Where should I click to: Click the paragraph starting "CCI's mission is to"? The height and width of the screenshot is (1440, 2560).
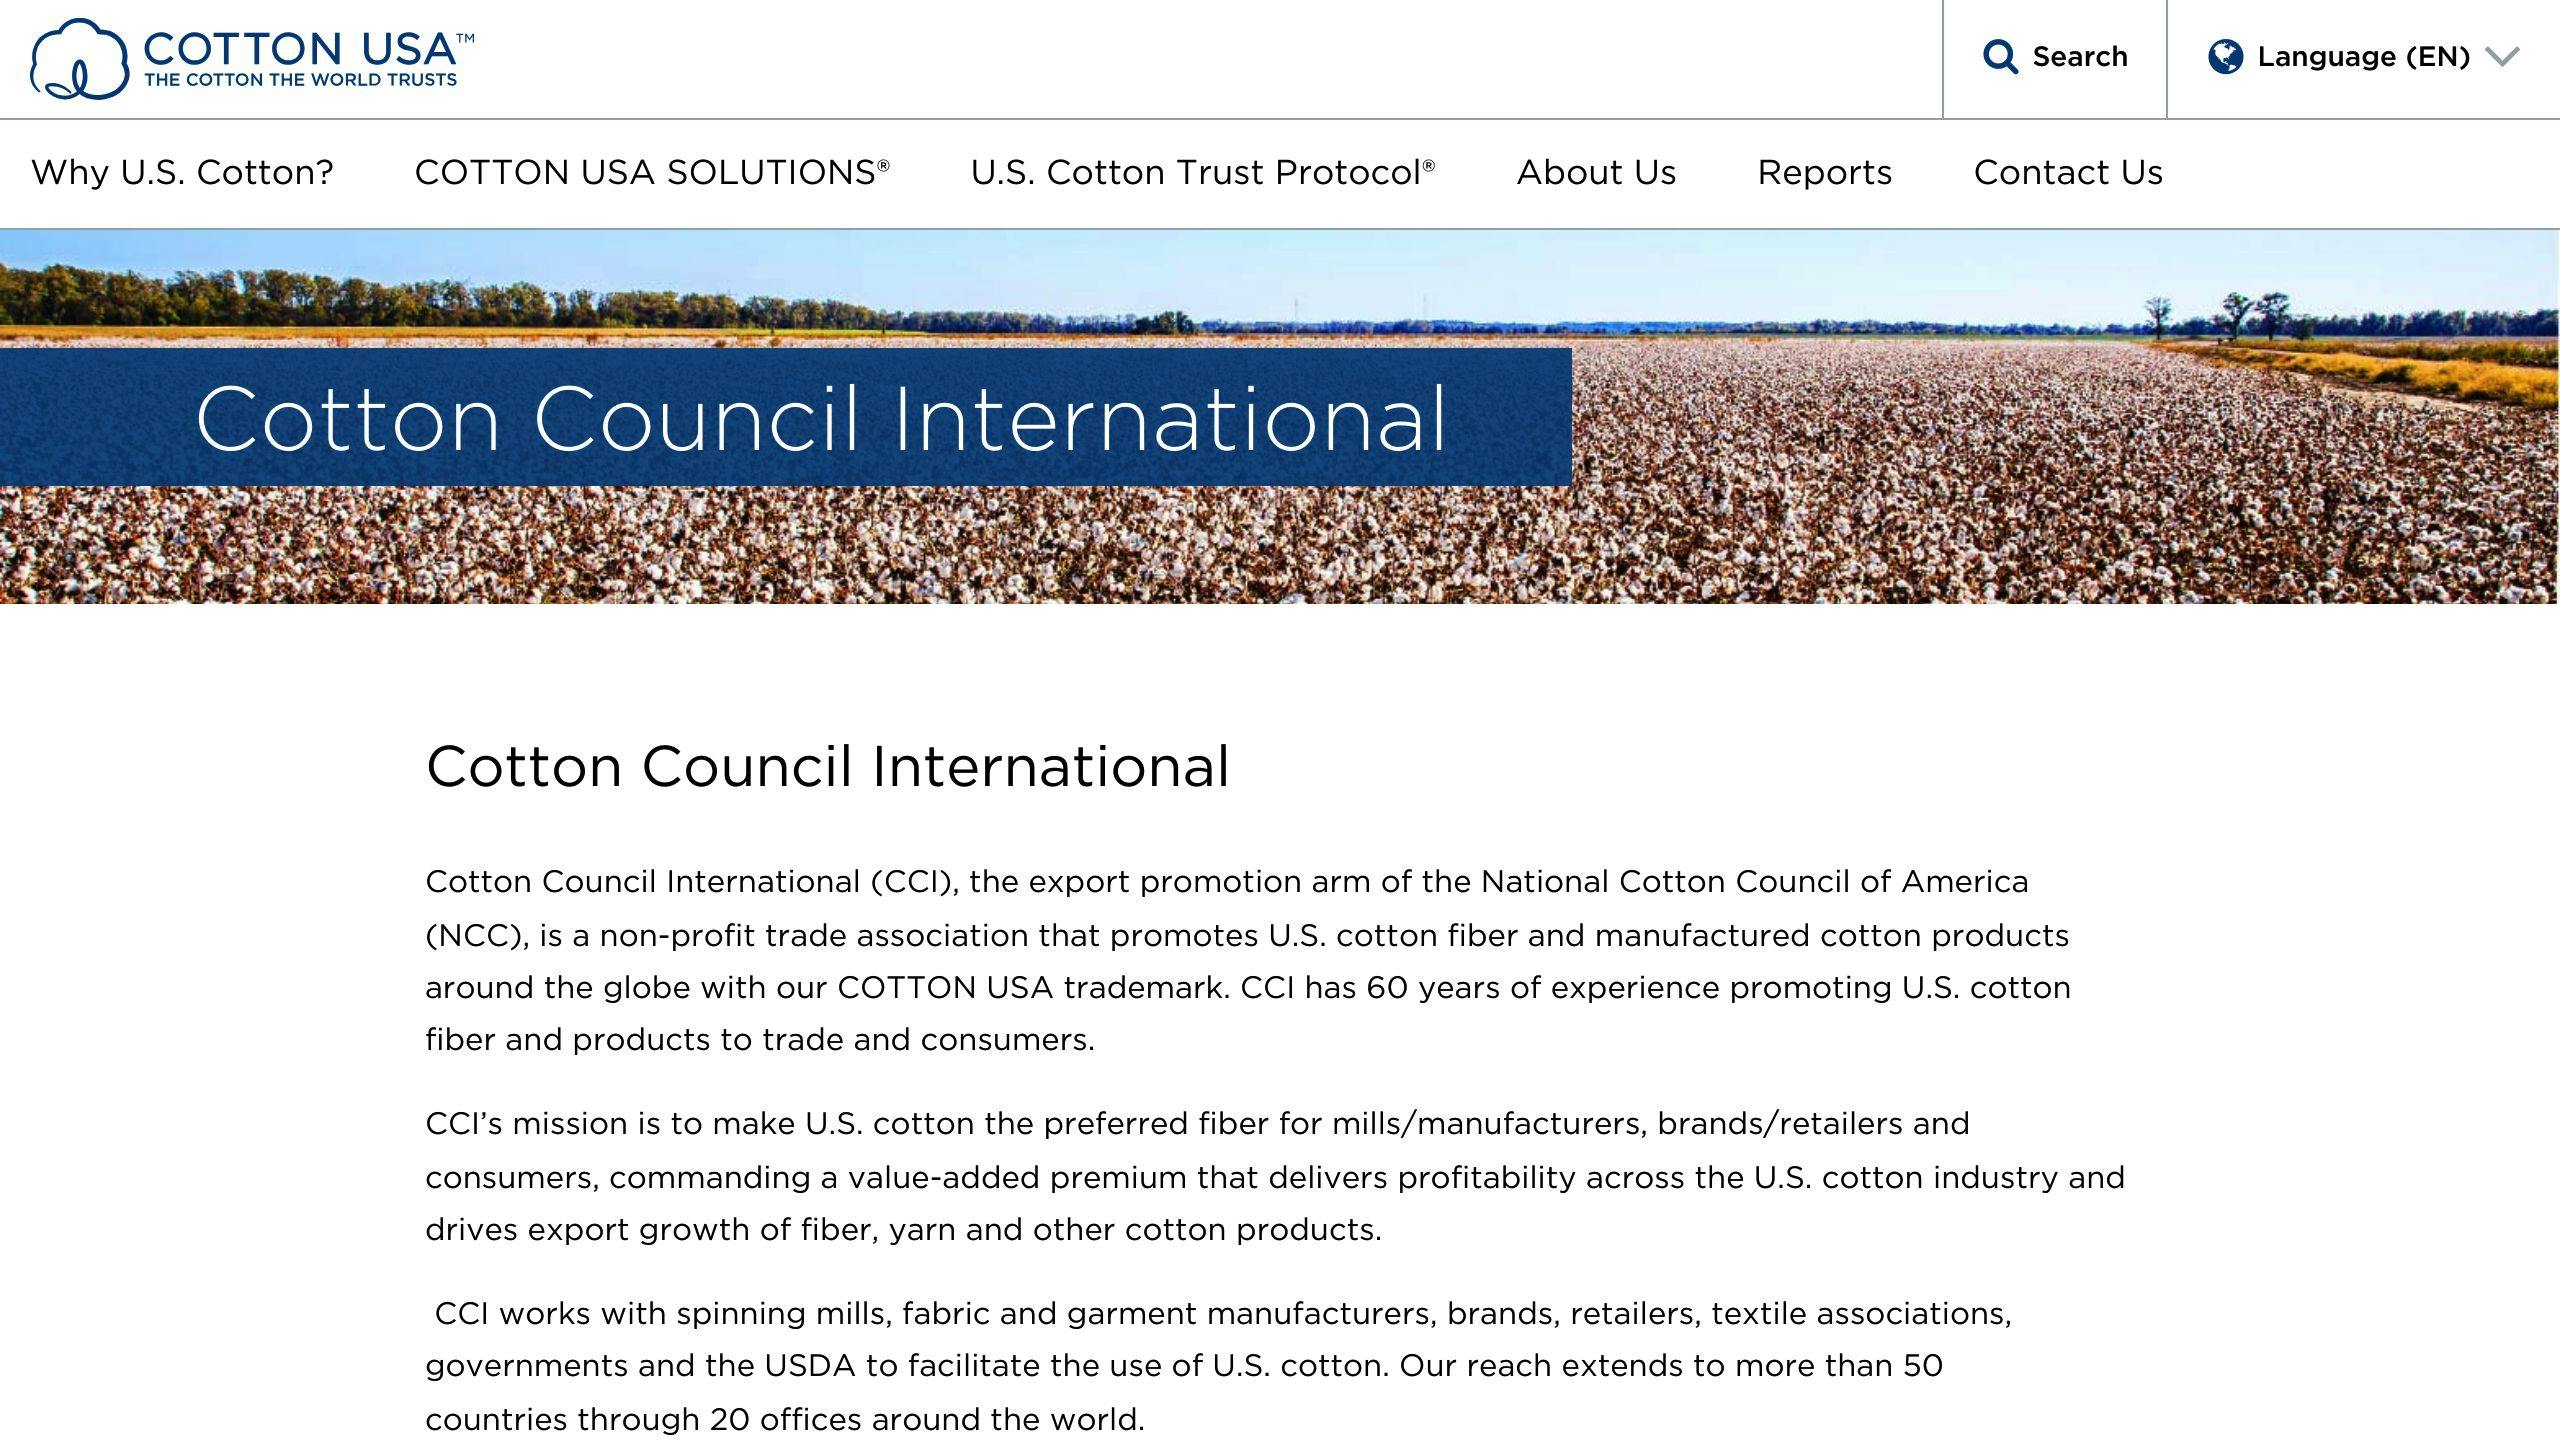tap(1275, 1176)
